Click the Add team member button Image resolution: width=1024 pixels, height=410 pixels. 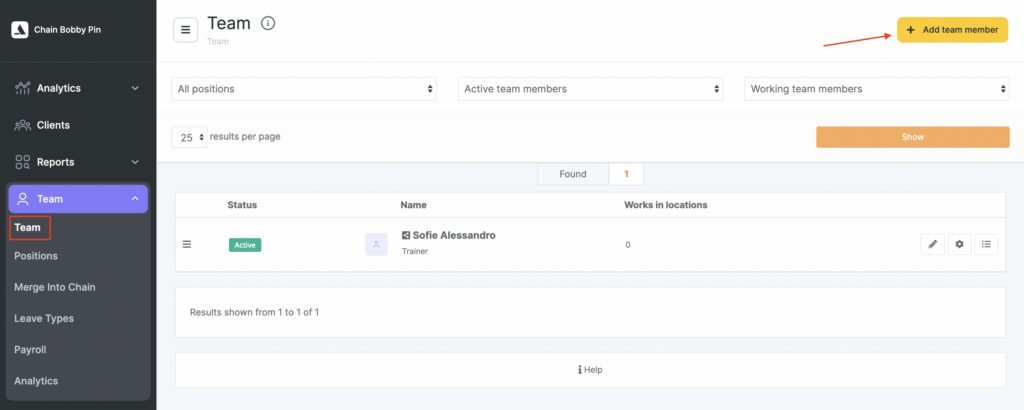(x=952, y=30)
